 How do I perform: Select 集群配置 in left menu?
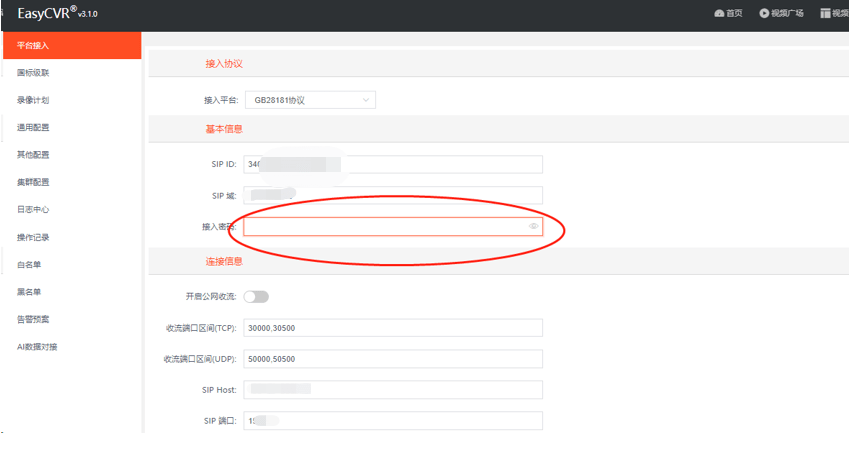click(34, 182)
